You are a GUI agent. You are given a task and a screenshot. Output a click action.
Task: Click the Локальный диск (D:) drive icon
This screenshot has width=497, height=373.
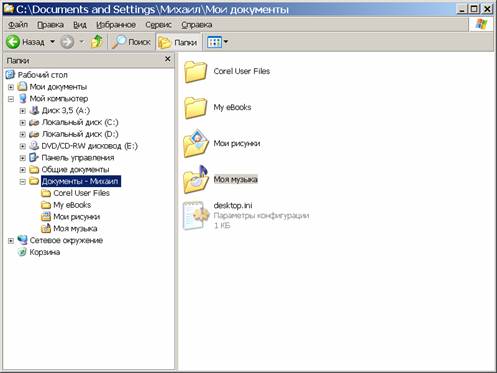pyautogui.click(x=34, y=134)
